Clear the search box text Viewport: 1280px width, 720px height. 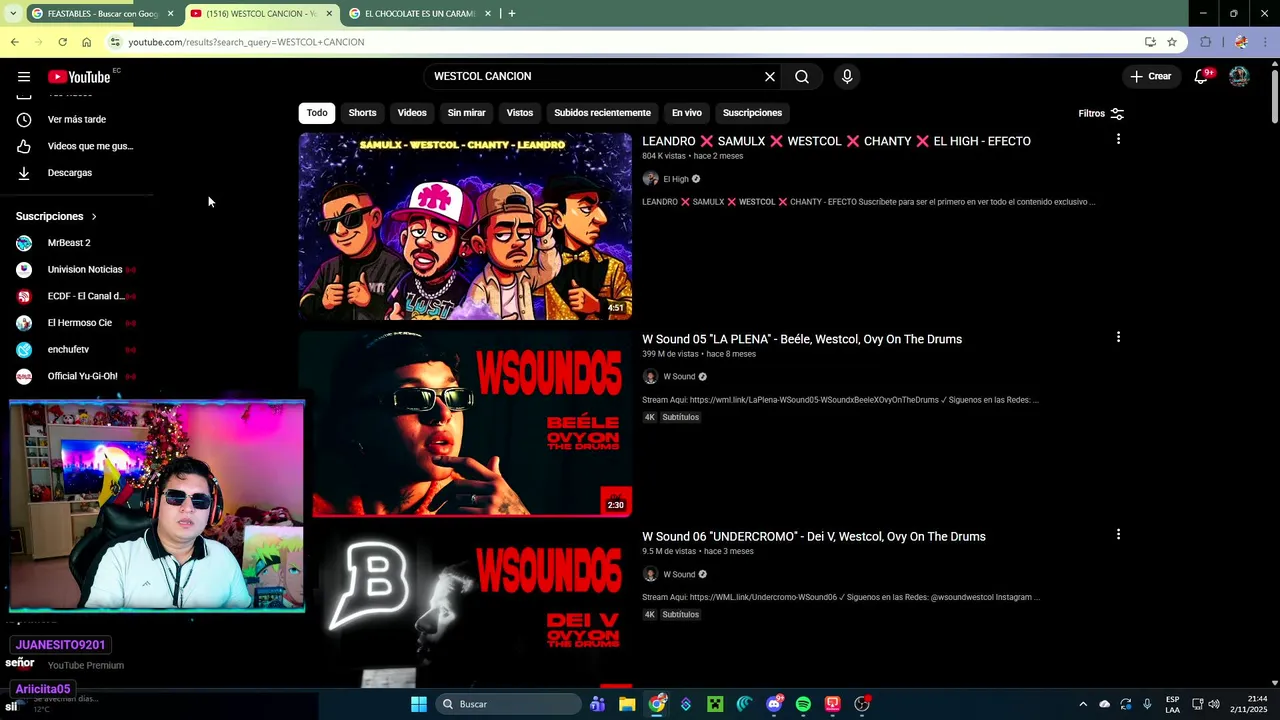(770, 77)
